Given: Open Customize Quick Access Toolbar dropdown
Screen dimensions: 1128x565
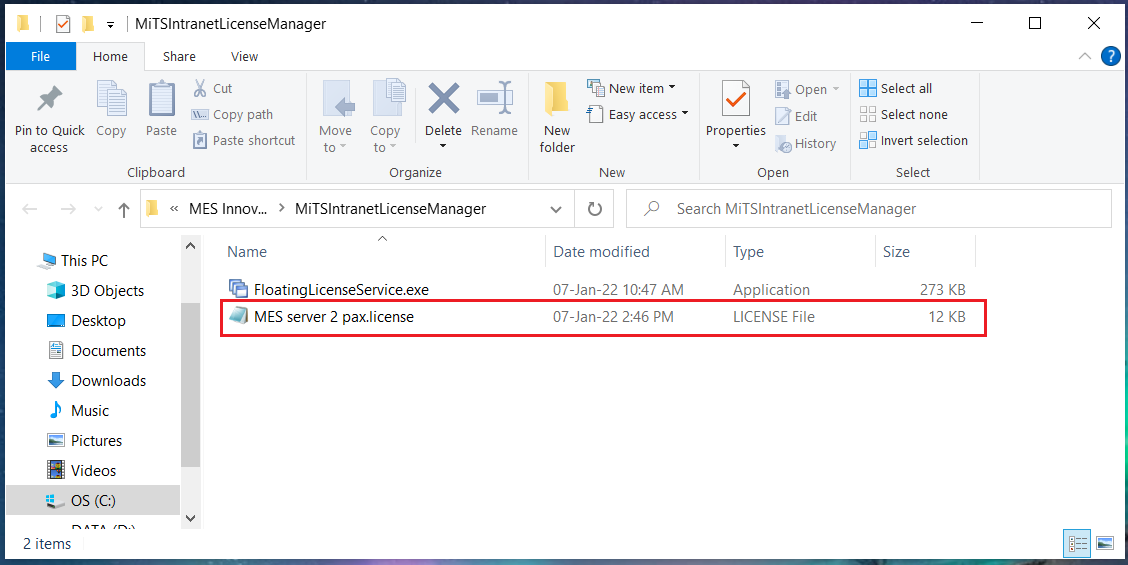Looking at the screenshot, I should pos(110,24).
